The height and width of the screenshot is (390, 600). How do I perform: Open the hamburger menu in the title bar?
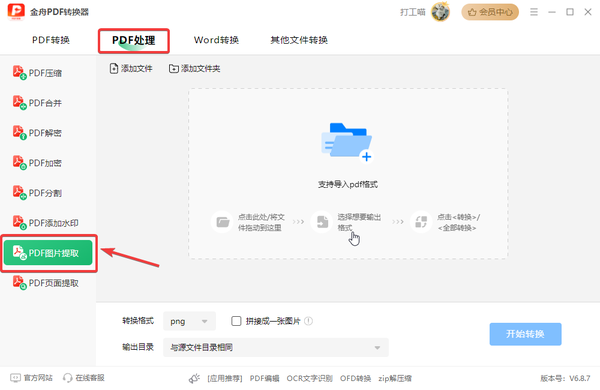(534, 12)
